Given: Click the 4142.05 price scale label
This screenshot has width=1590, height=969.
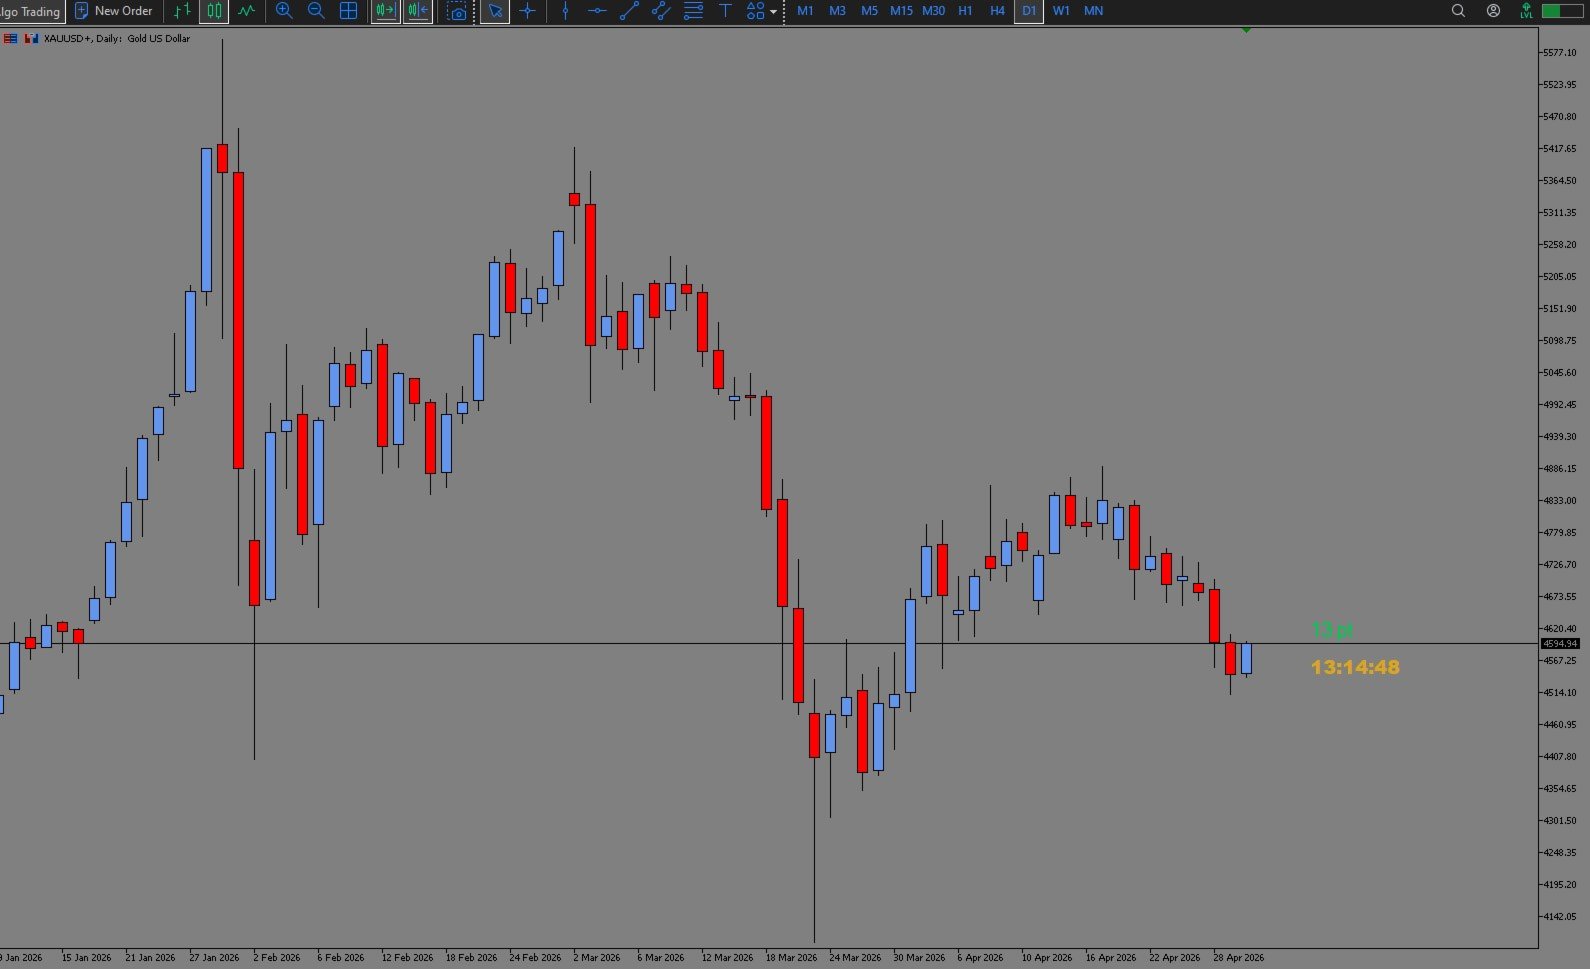Looking at the screenshot, I should 1560,917.
